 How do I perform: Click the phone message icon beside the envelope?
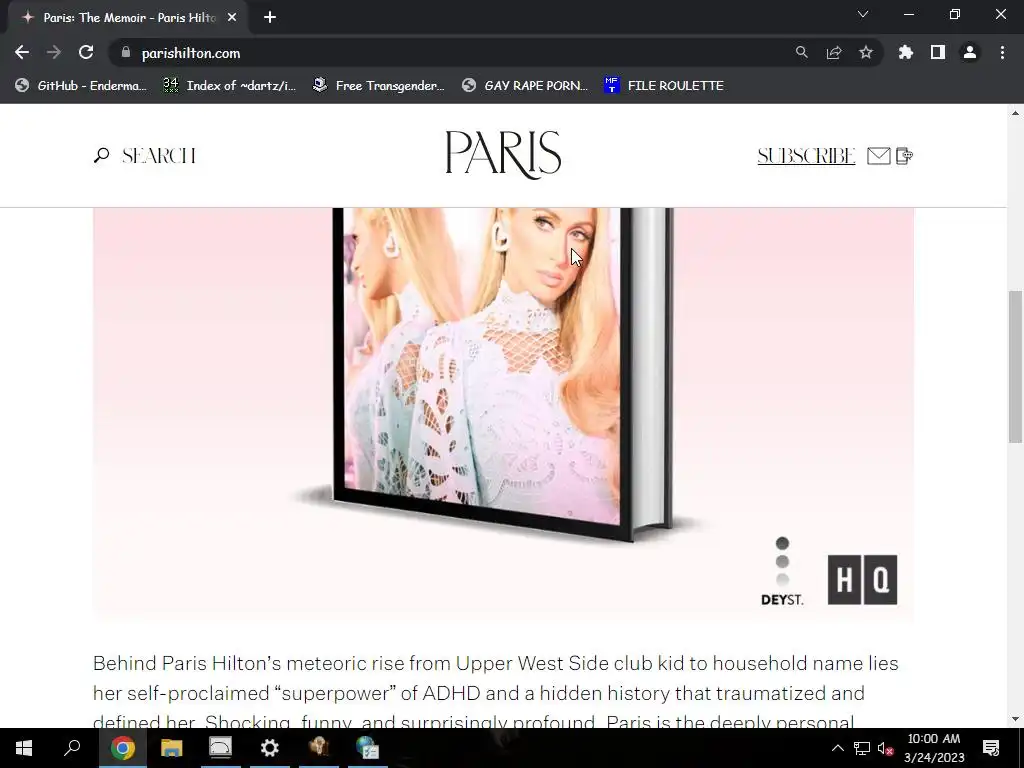(x=904, y=155)
